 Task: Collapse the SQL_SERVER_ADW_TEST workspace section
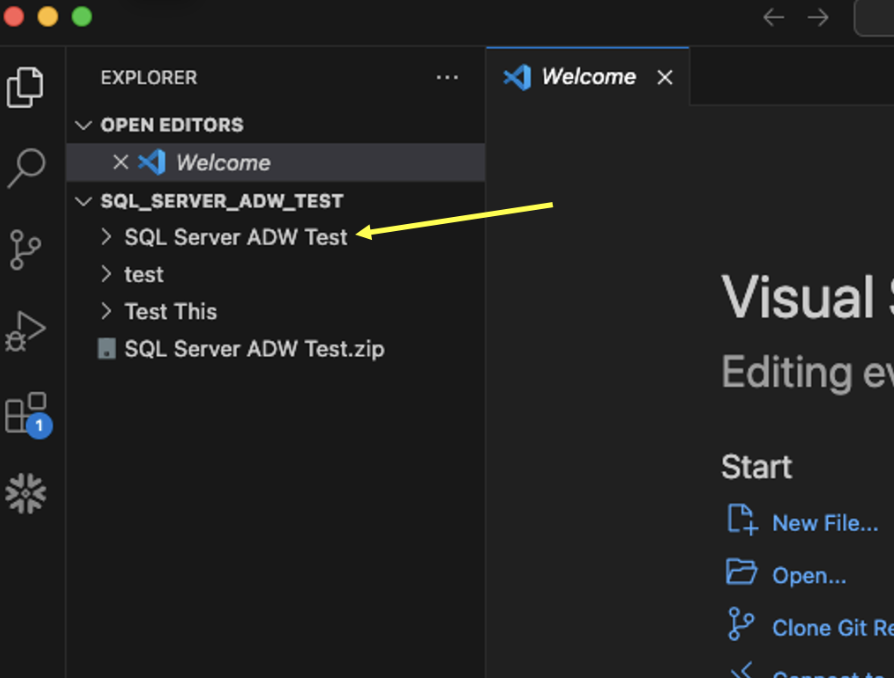(x=84, y=200)
